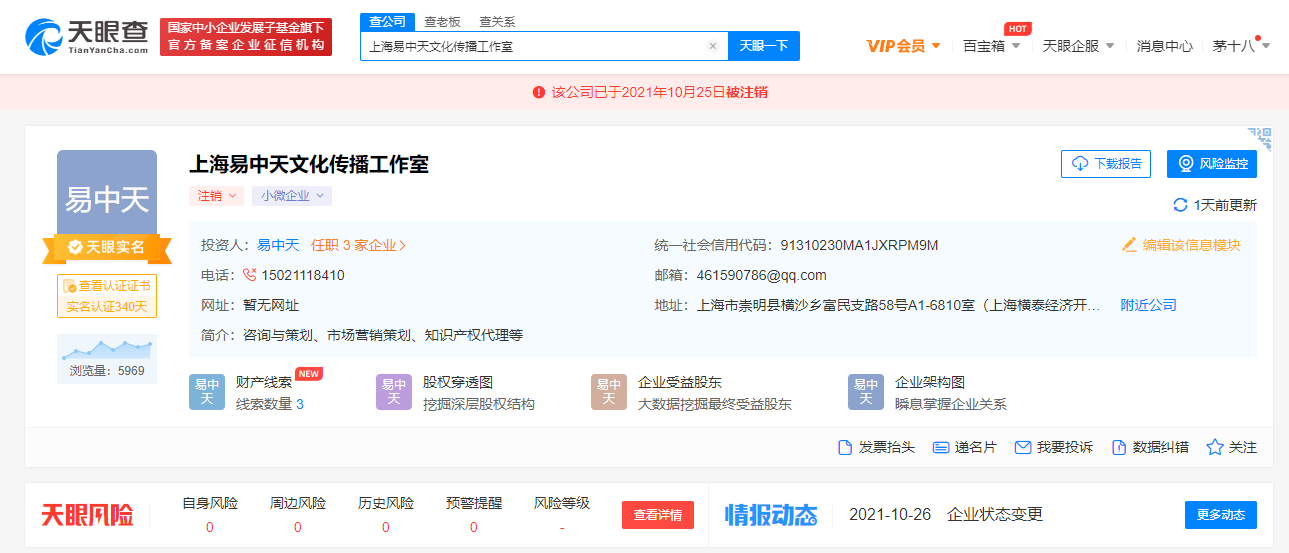Click the 下载报告 button

(x=1106, y=164)
